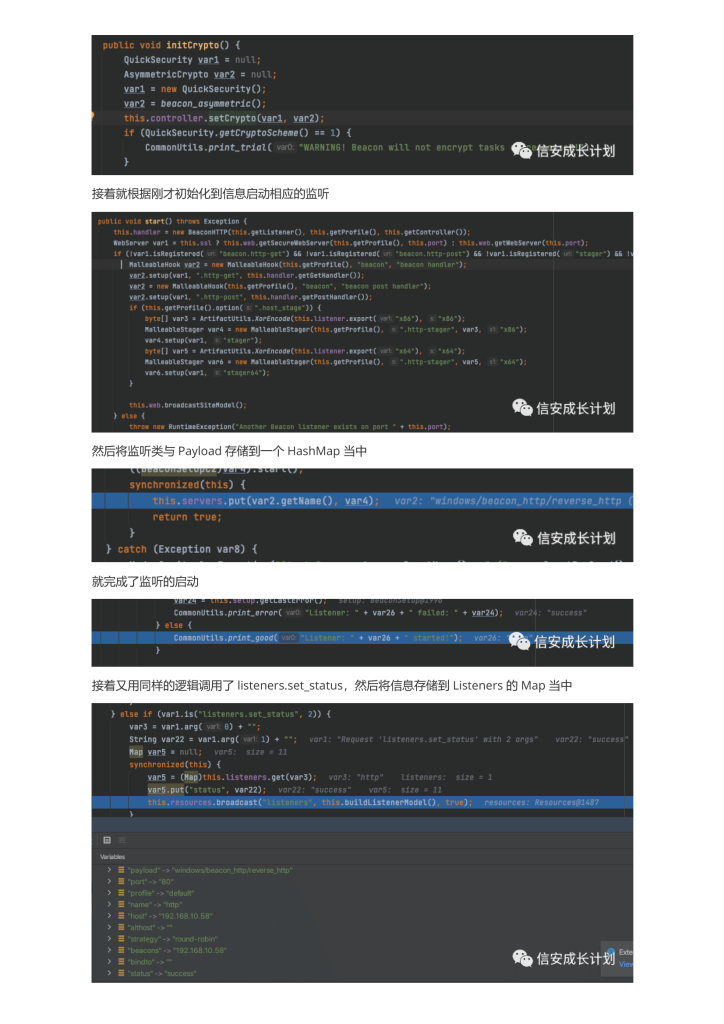Click the highlighted this.resources.broadcast line
Image resolution: width=724 pixels, height=1024 pixels.
(x=362, y=802)
